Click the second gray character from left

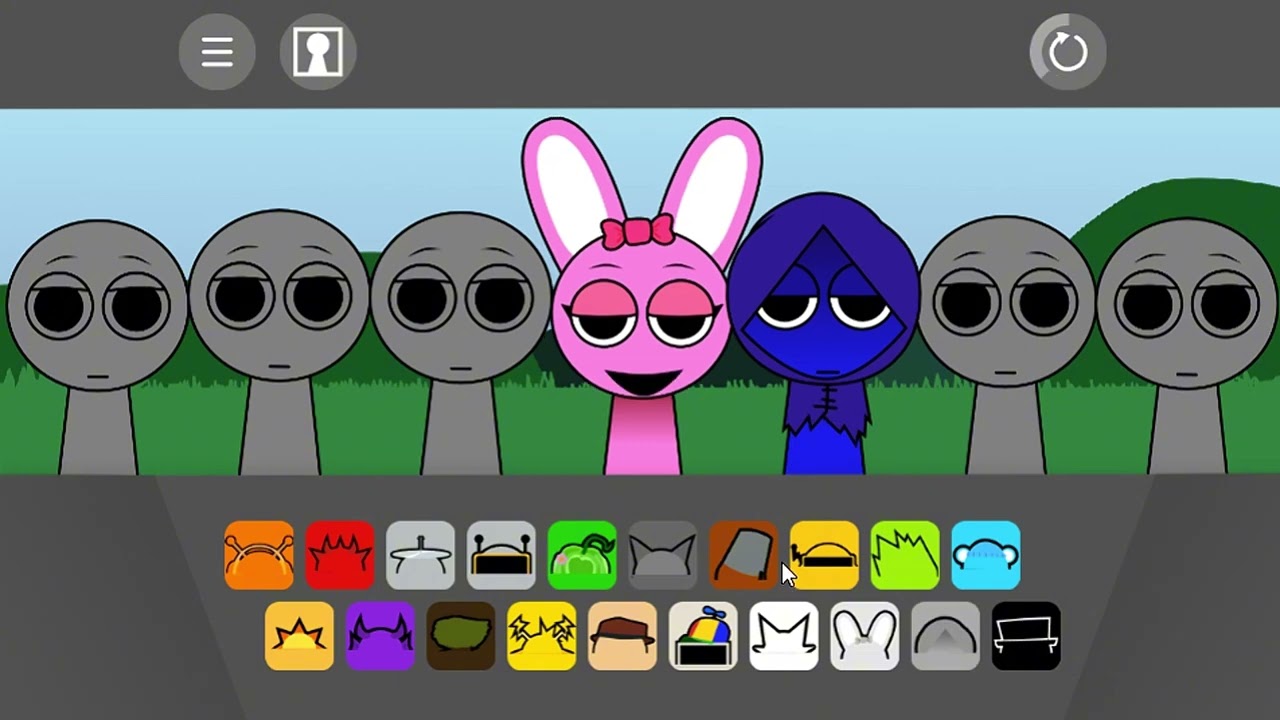coord(279,340)
